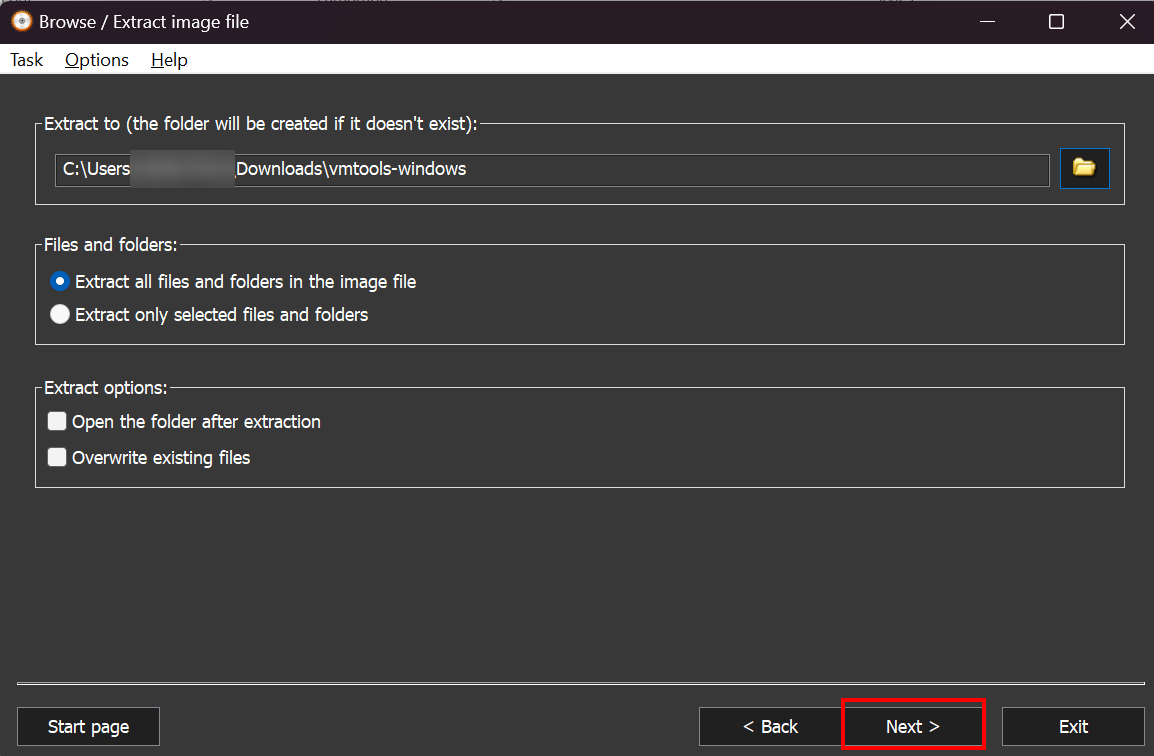Select Extract all files and folders radio
Viewport: 1154px width, 756px height.
pos(60,282)
